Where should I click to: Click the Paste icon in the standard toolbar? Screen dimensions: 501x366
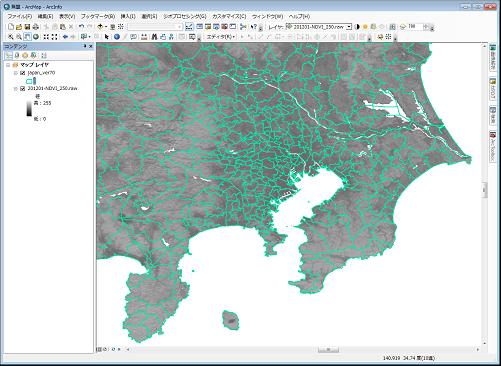(x=62, y=27)
